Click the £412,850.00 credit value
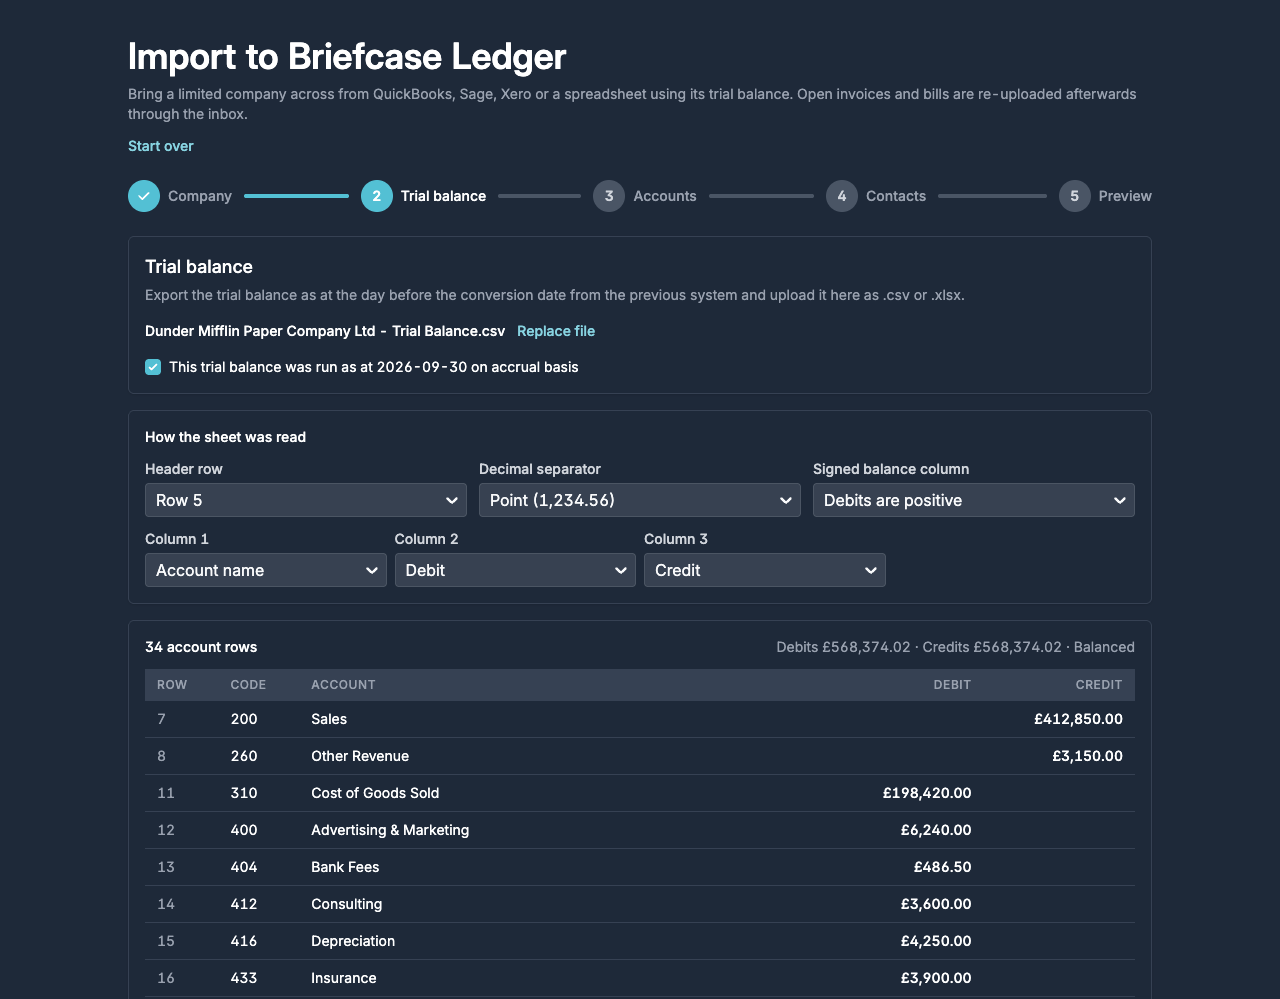The height and width of the screenshot is (999, 1280). 1078,719
